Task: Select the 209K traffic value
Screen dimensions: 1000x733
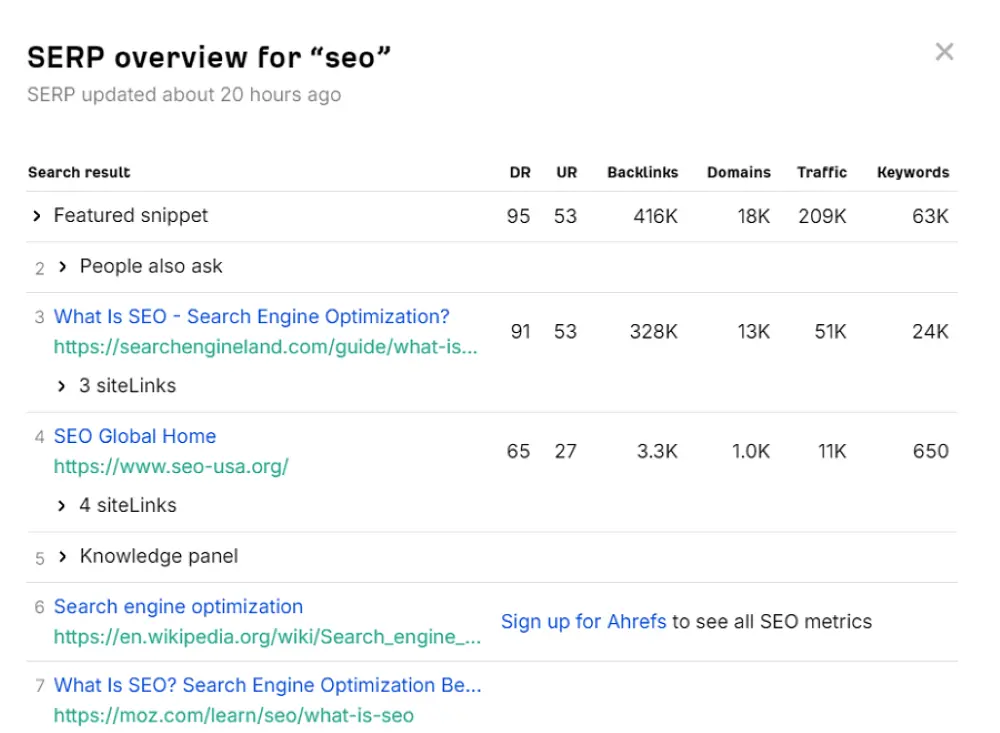Action: tap(822, 216)
